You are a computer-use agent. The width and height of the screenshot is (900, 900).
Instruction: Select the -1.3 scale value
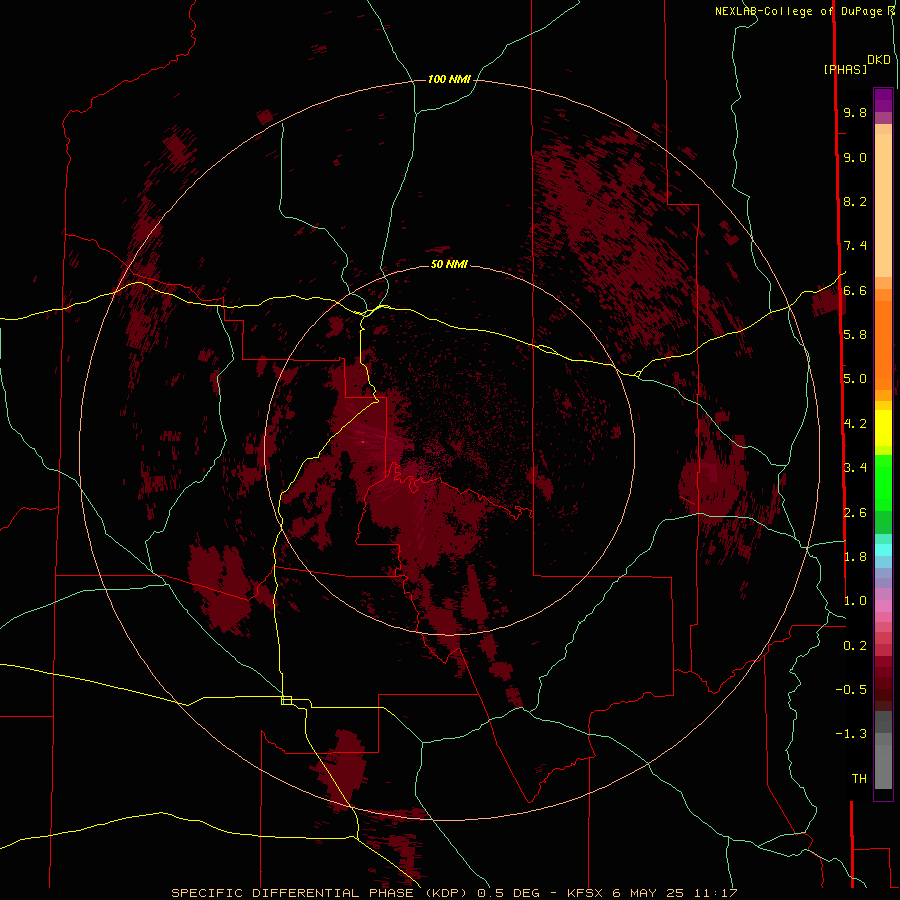851,734
